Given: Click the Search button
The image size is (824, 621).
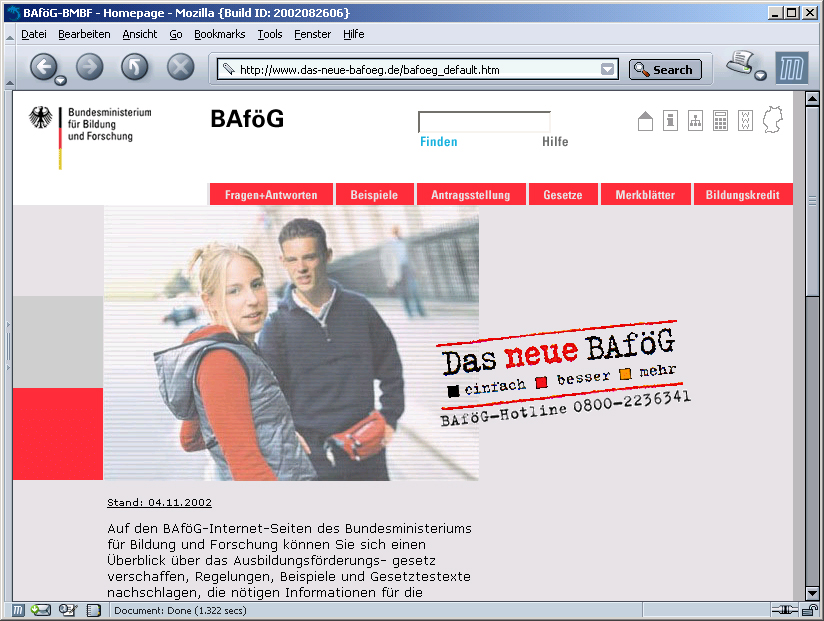Looking at the screenshot, I should pos(665,70).
